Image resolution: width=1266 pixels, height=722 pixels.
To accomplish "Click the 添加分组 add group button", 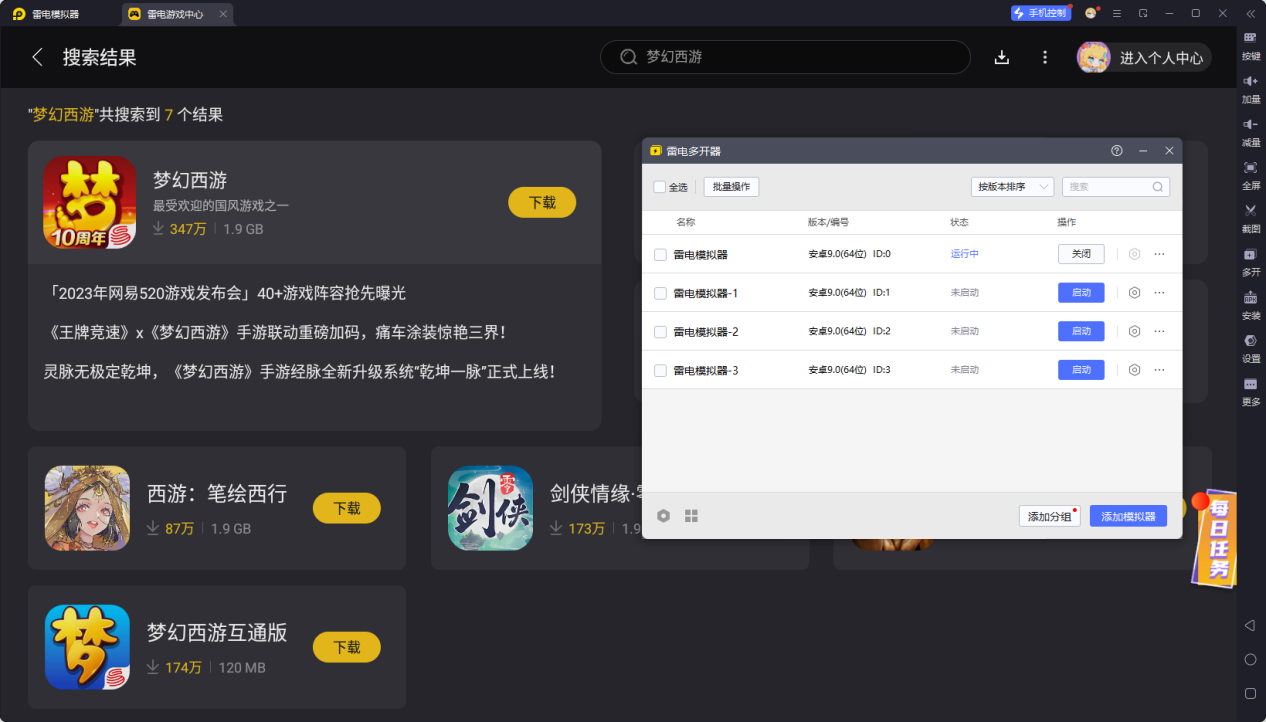I will tap(1049, 516).
